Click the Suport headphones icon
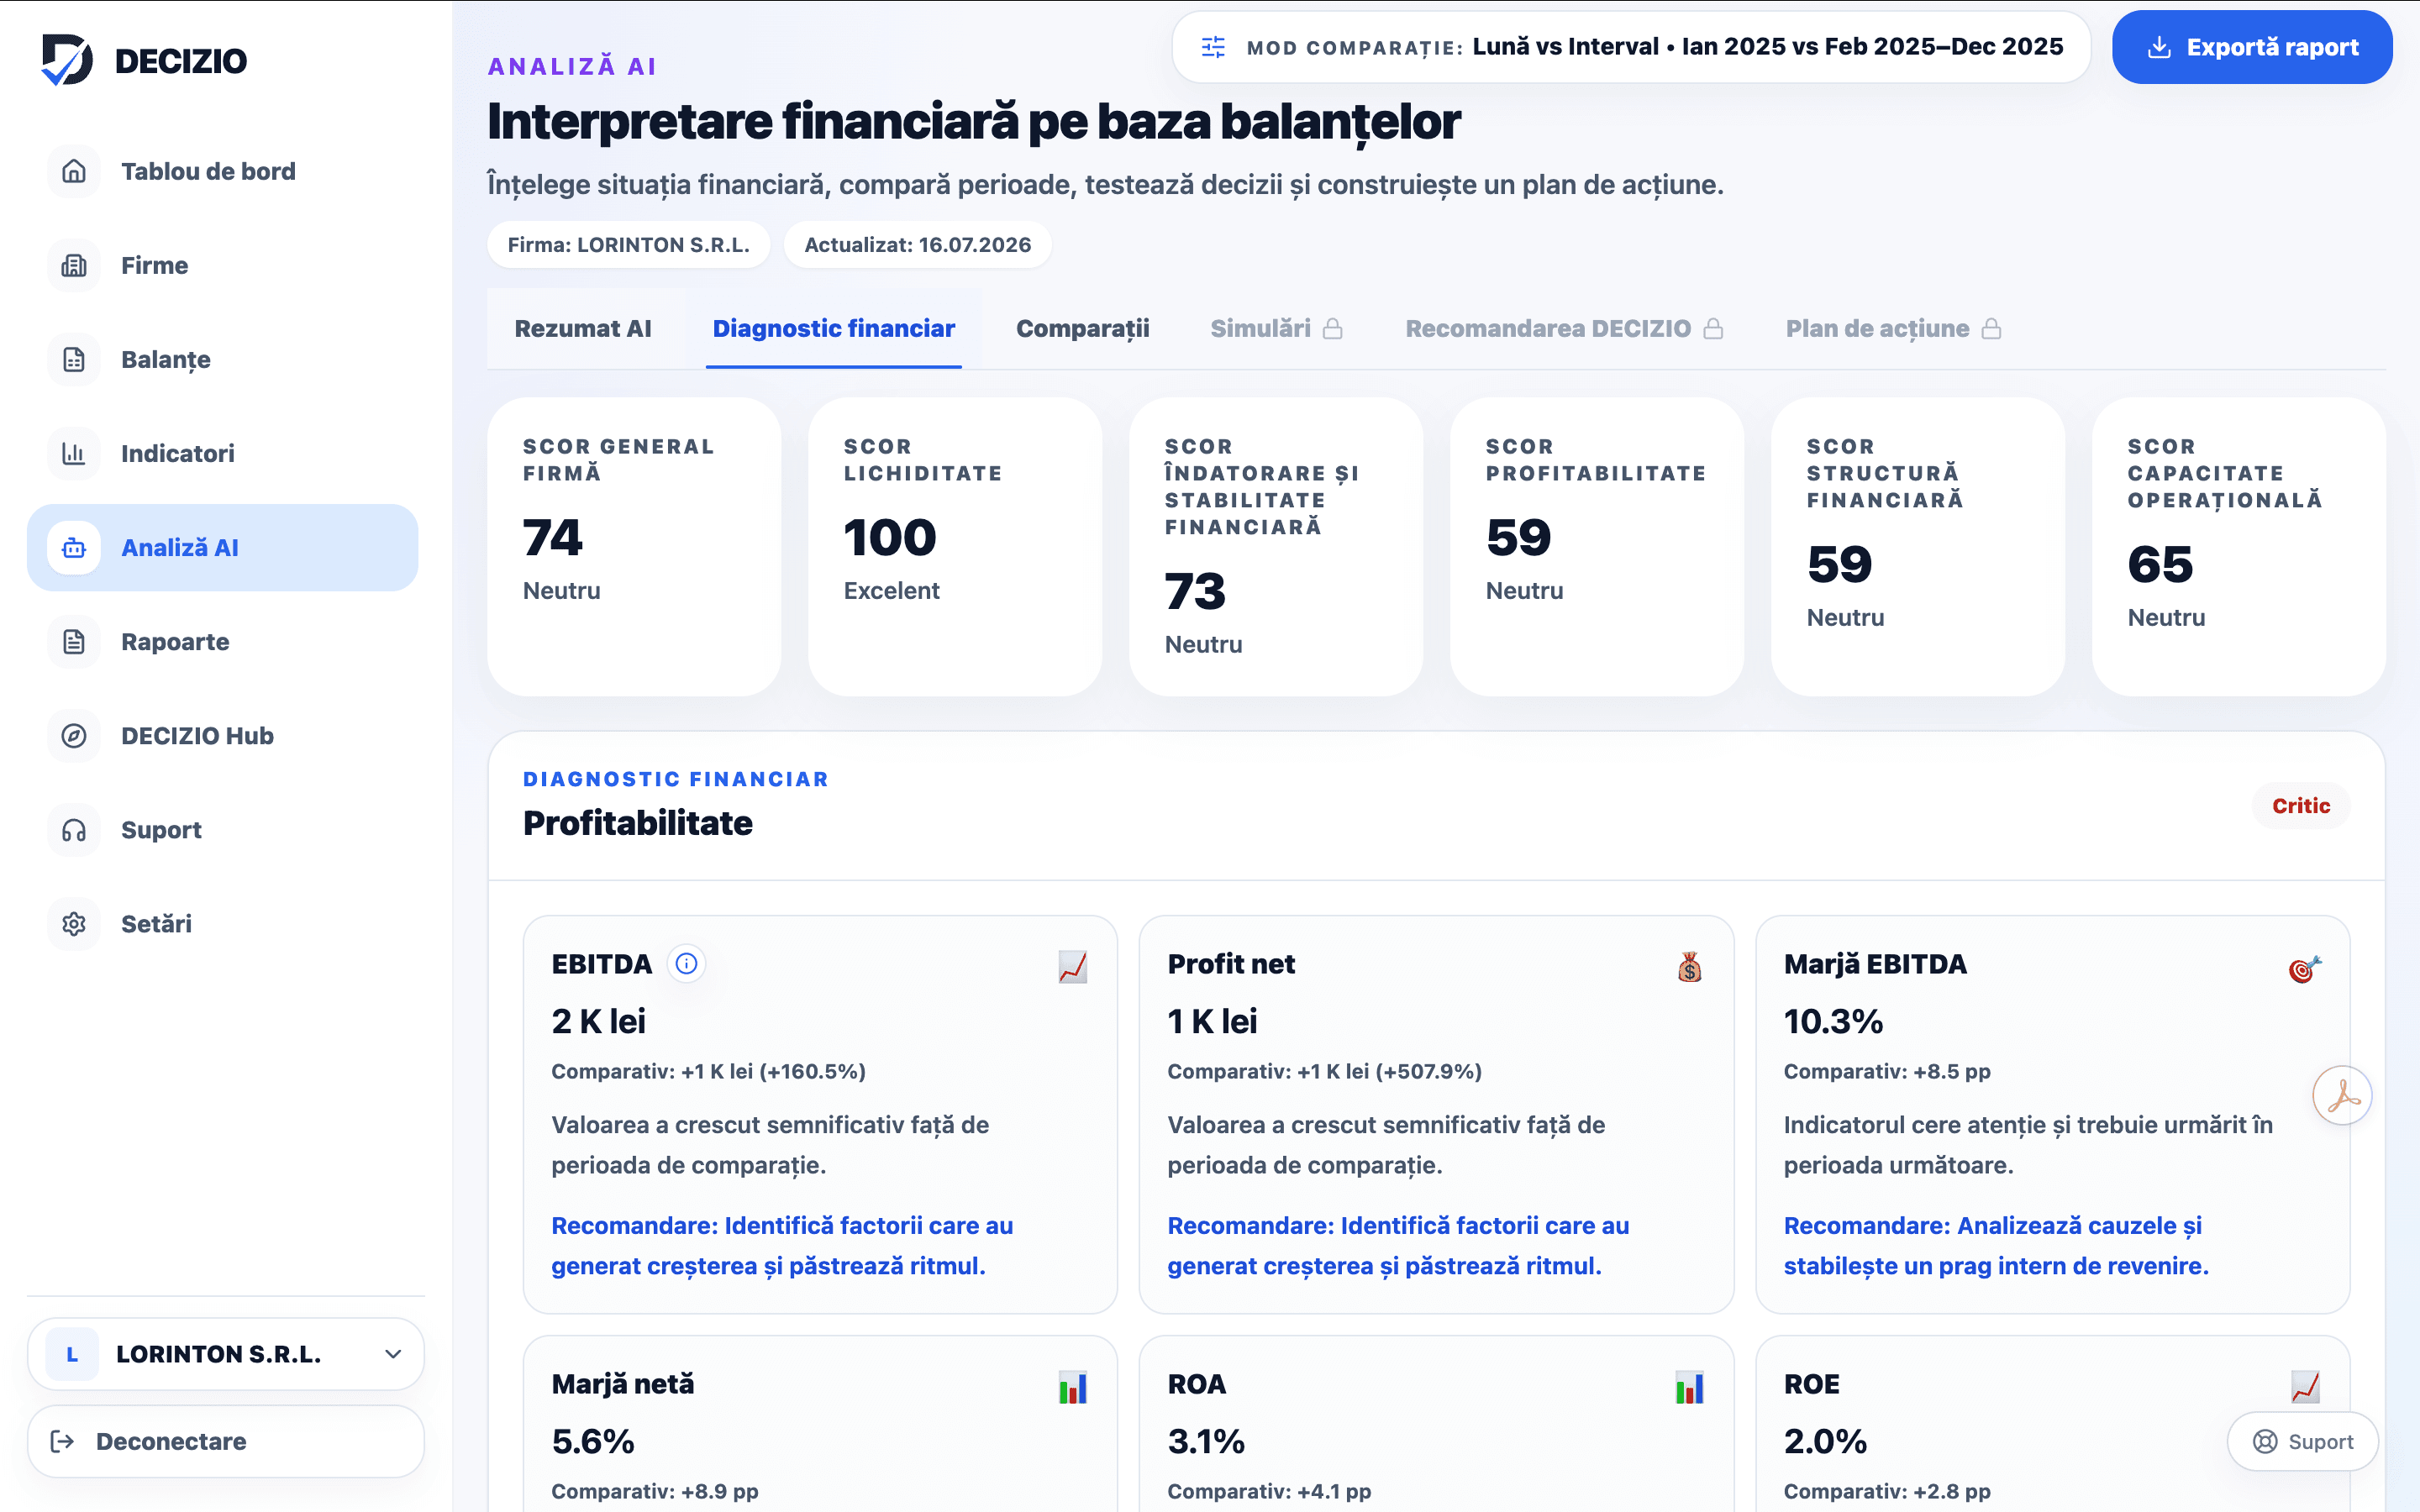The height and width of the screenshot is (1512, 2420). [x=74, y=829]
